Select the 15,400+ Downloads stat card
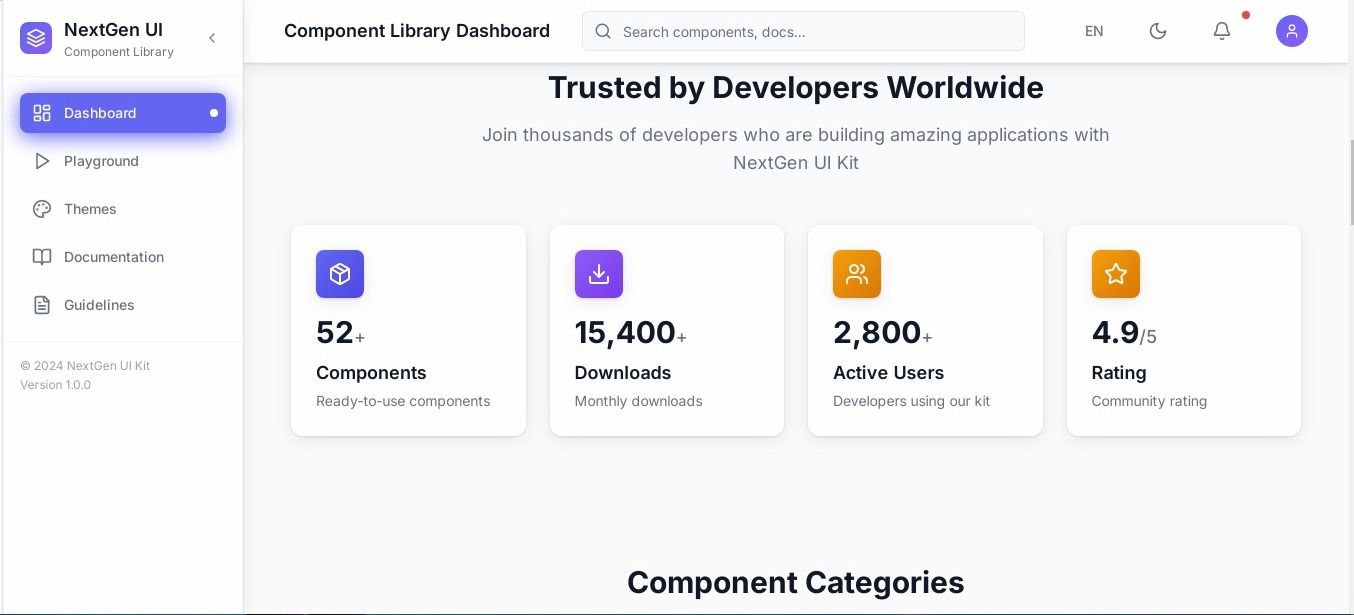1354x615 pixels. coord(667,330)
